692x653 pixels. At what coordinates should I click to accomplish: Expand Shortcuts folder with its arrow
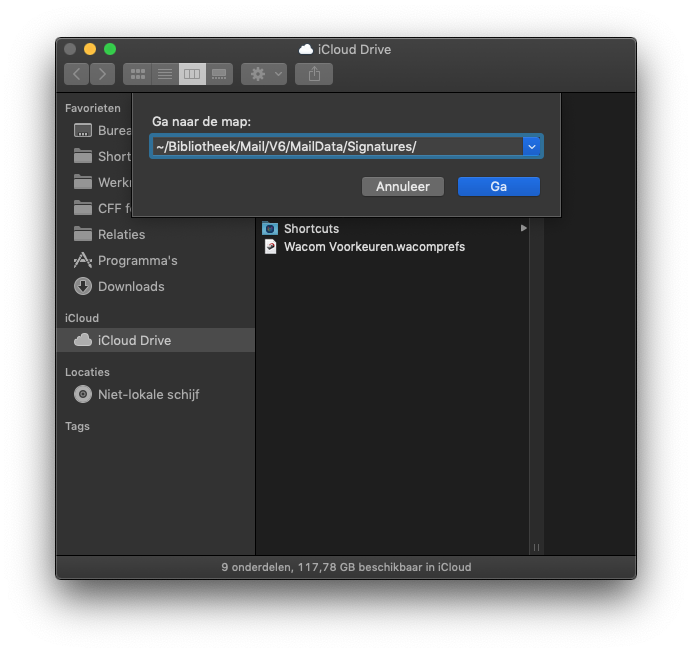click(x=523, y=228)
